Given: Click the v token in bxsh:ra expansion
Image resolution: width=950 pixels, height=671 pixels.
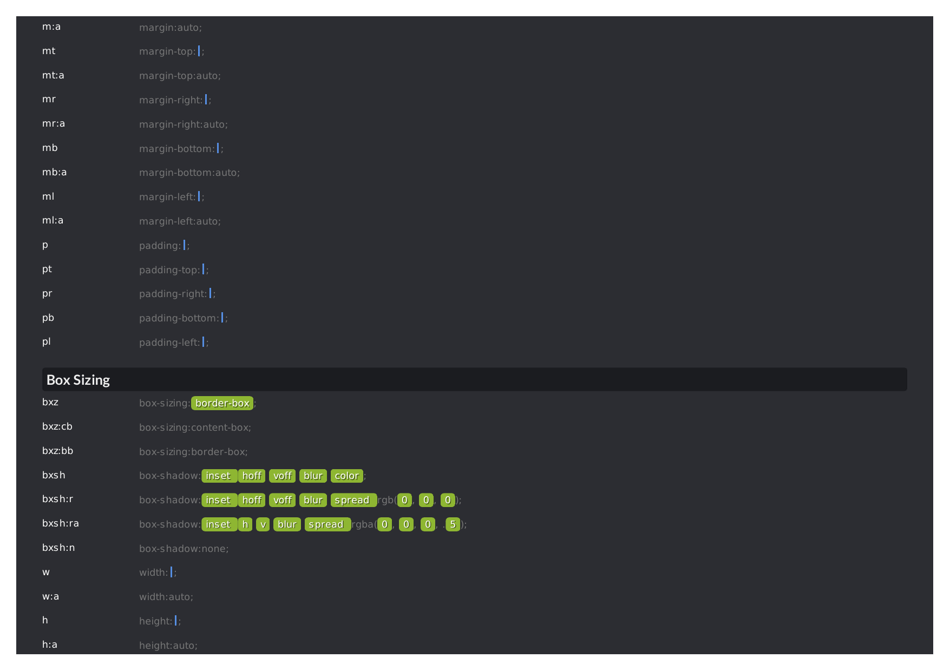Looking at the screenshot, I should 263,524.
